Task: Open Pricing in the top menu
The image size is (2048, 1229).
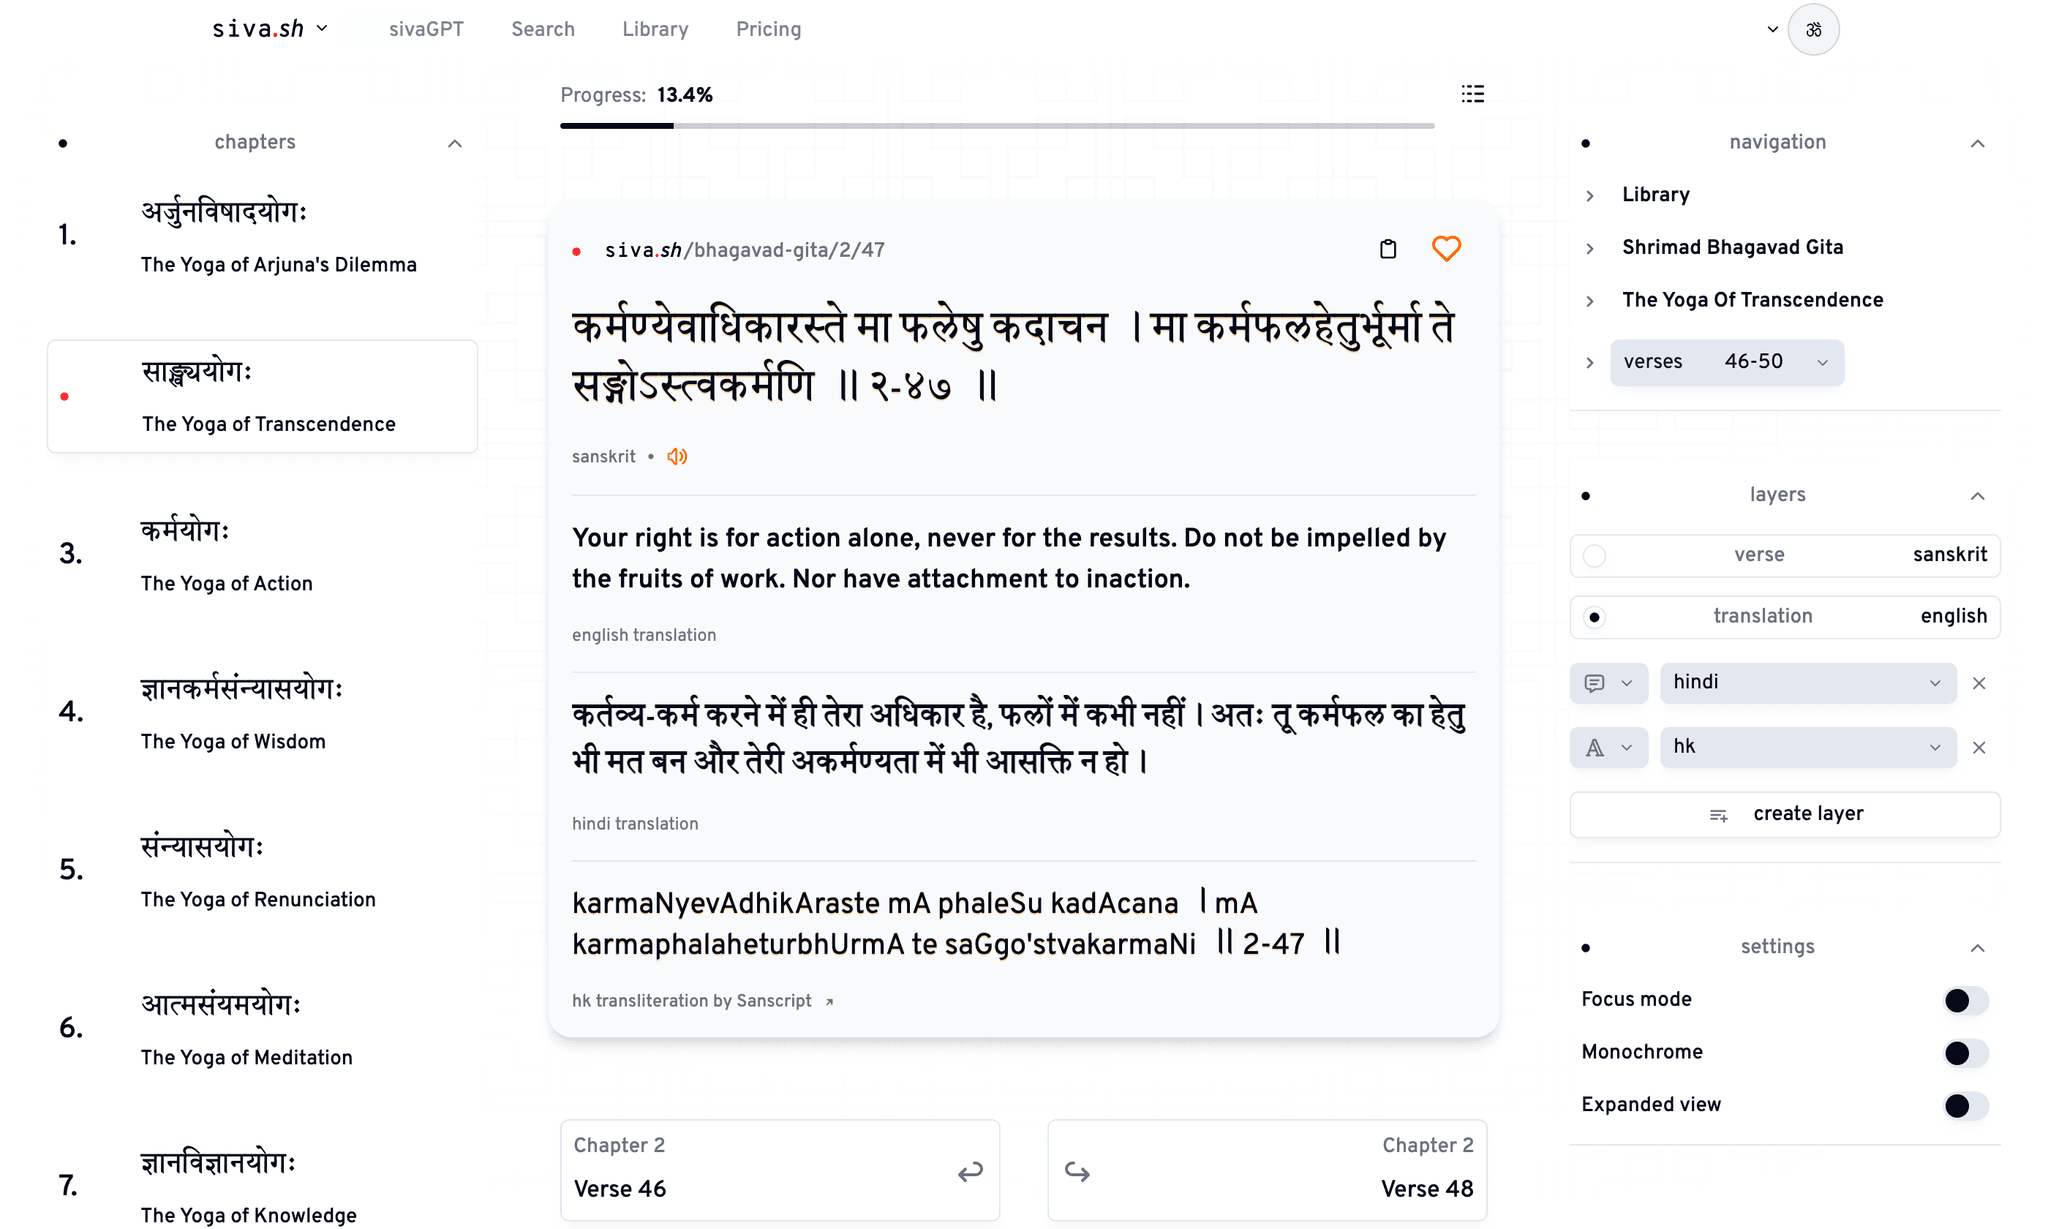Action: click(768, 29)
